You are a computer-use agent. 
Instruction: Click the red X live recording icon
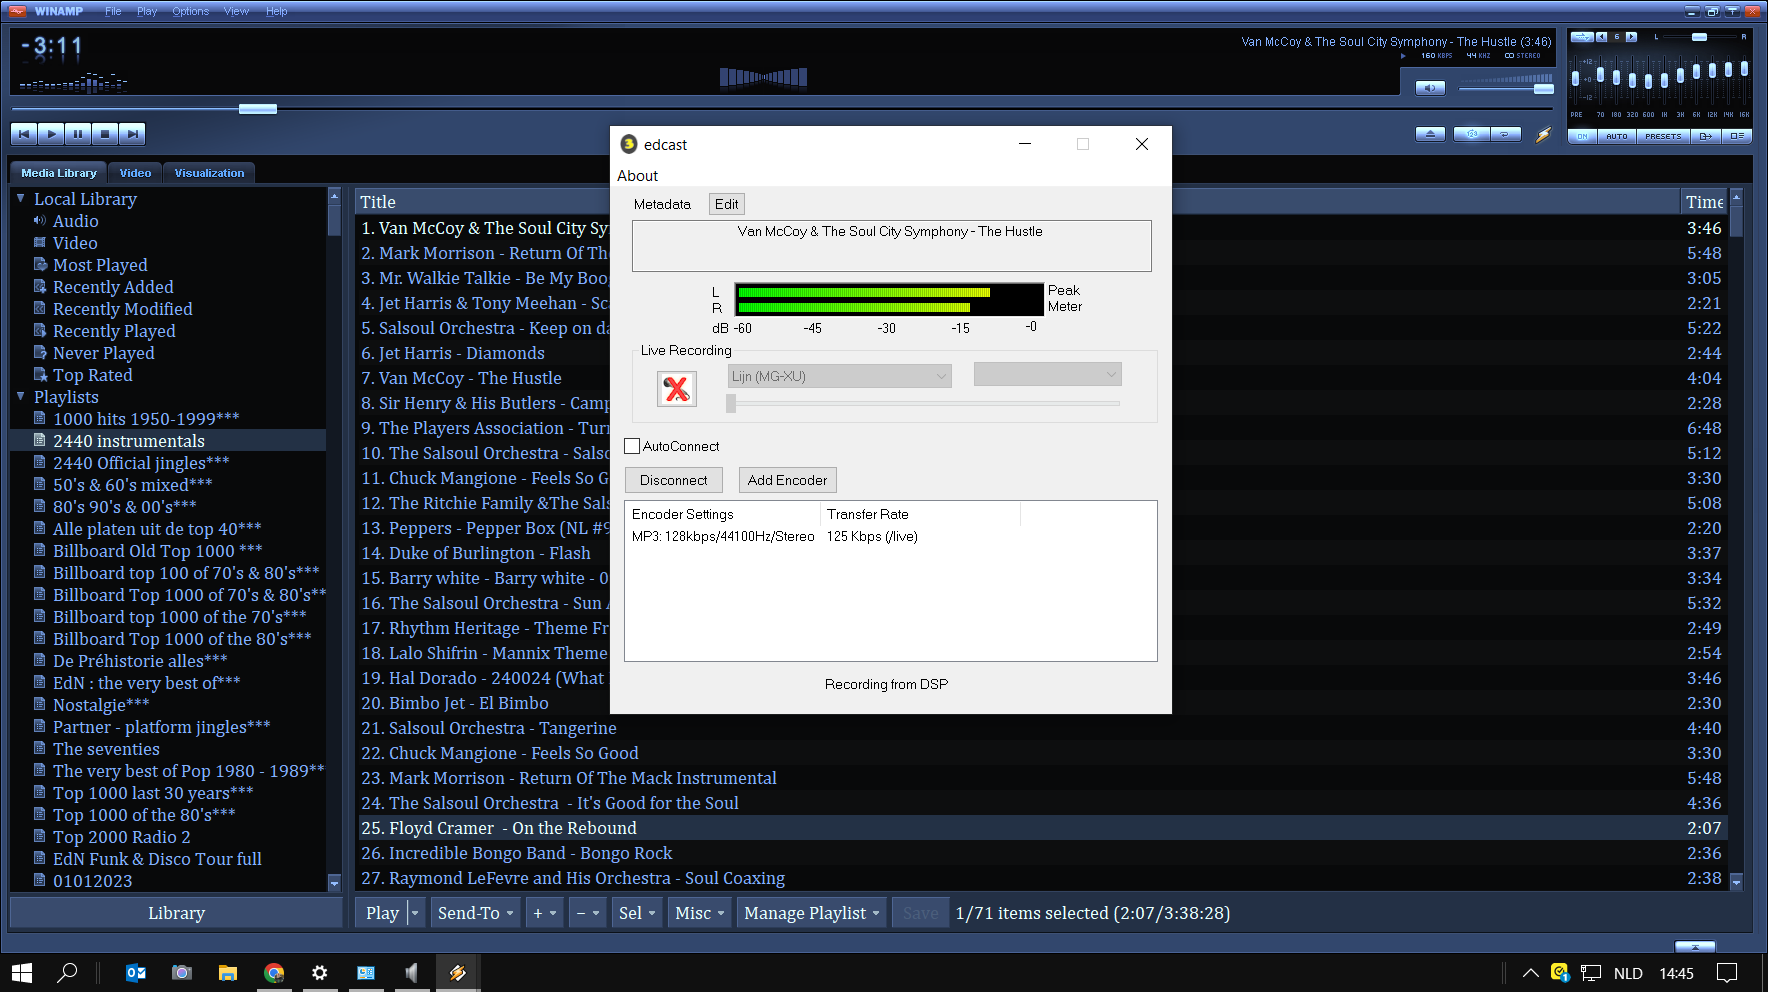677,388
